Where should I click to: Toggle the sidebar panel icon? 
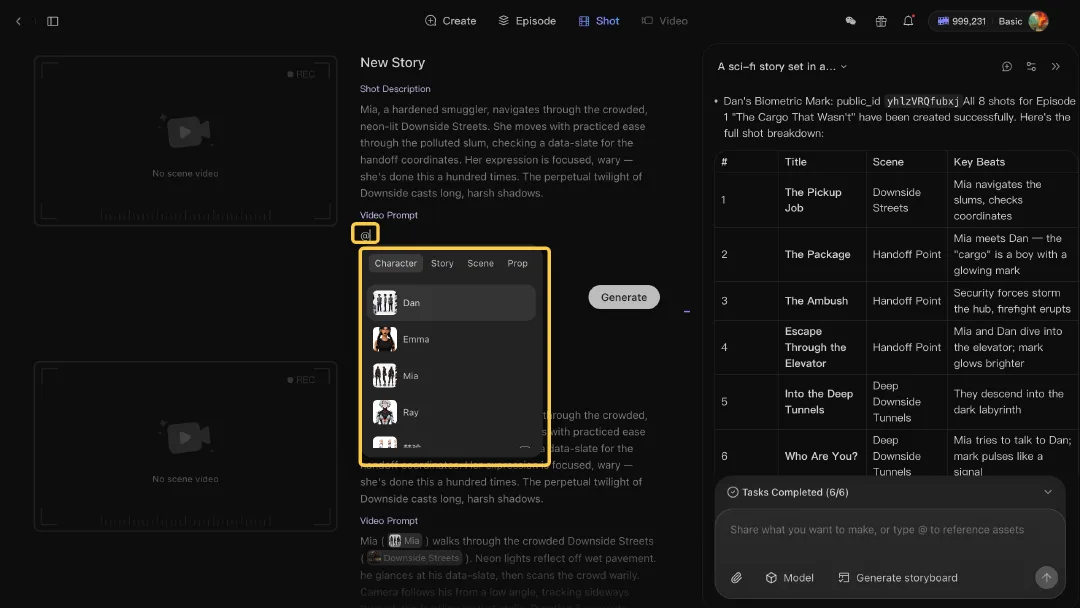(52, 21)
